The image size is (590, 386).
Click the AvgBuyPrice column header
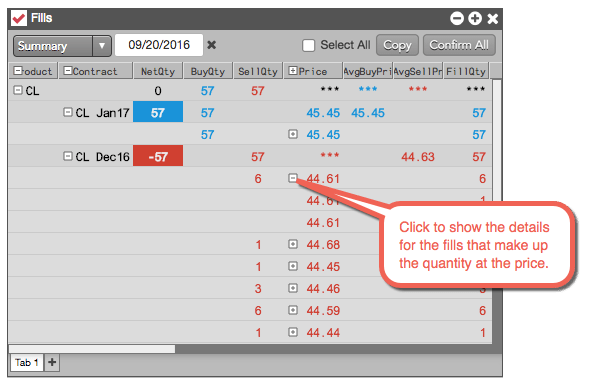coord(368,71)
